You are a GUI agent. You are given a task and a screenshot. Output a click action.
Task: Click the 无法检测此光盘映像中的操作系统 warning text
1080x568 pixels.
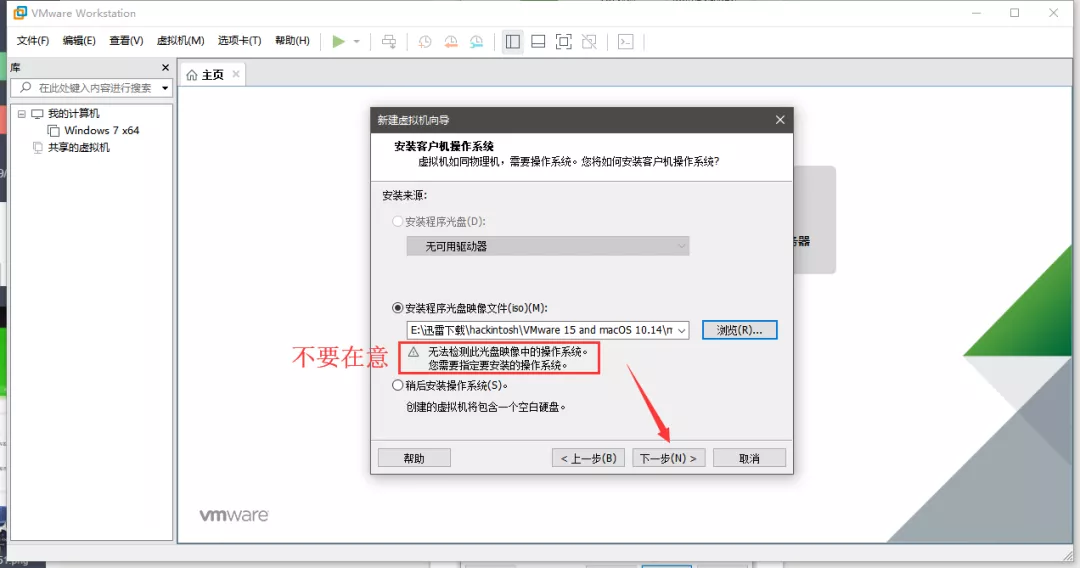click(x=508, y=352)
